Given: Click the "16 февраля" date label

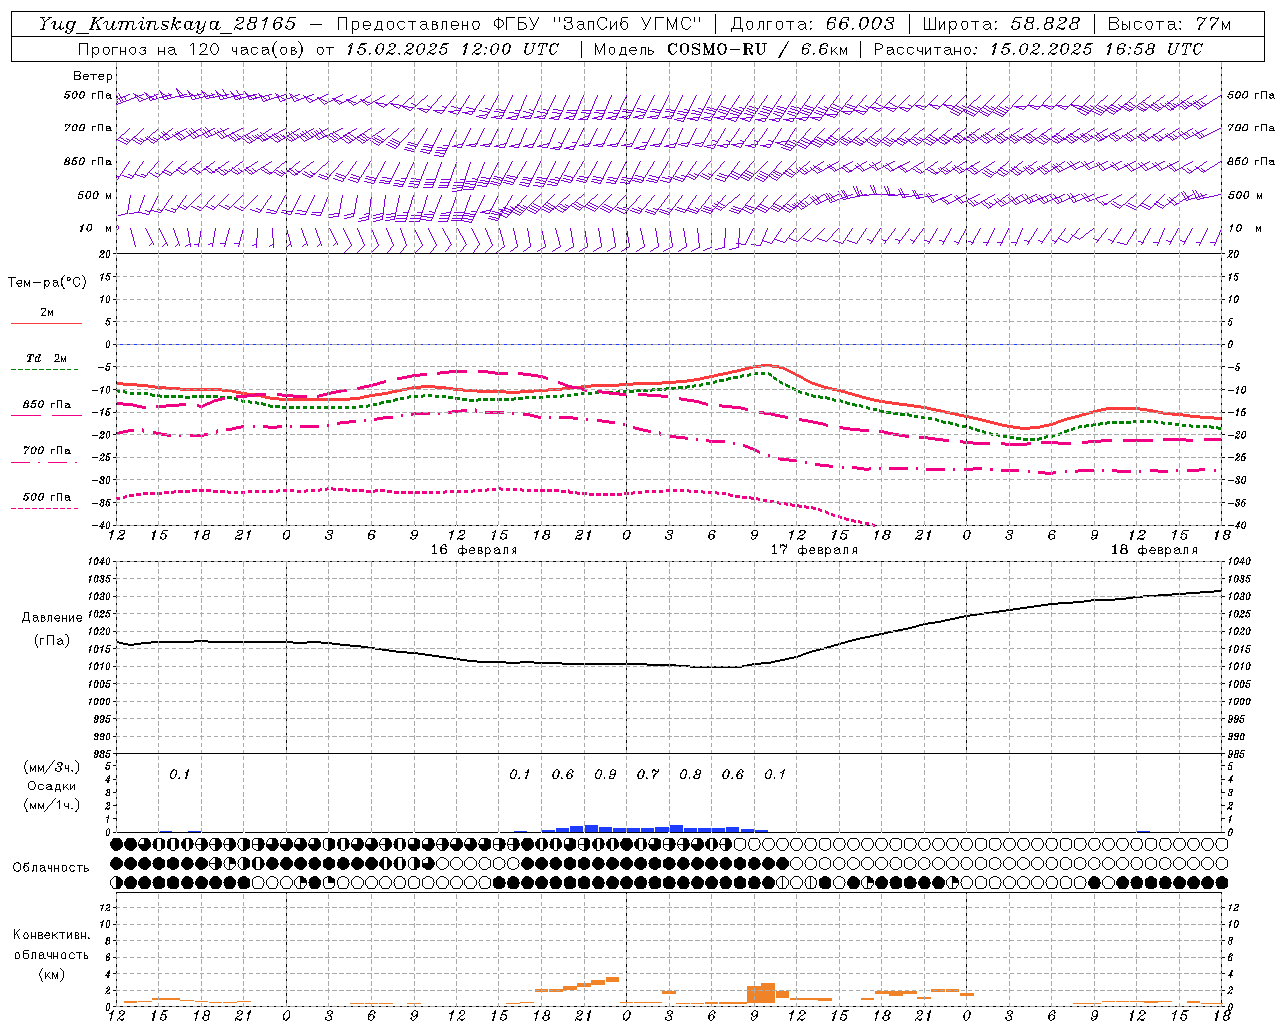Looking at the screenshot, I should [474, 550].
